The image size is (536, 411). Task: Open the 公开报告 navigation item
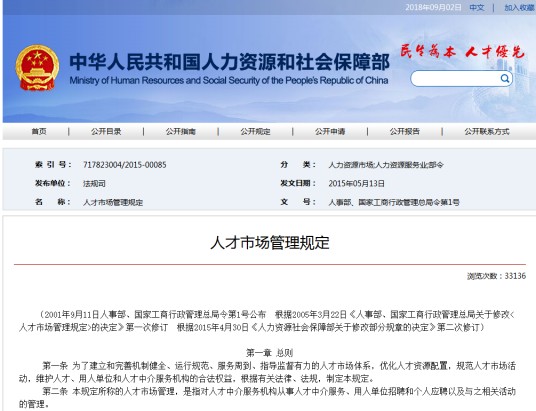(x=404, y=132)
